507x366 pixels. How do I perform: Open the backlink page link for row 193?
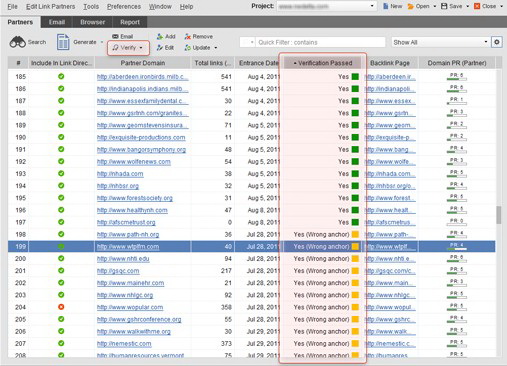point(390,174)
